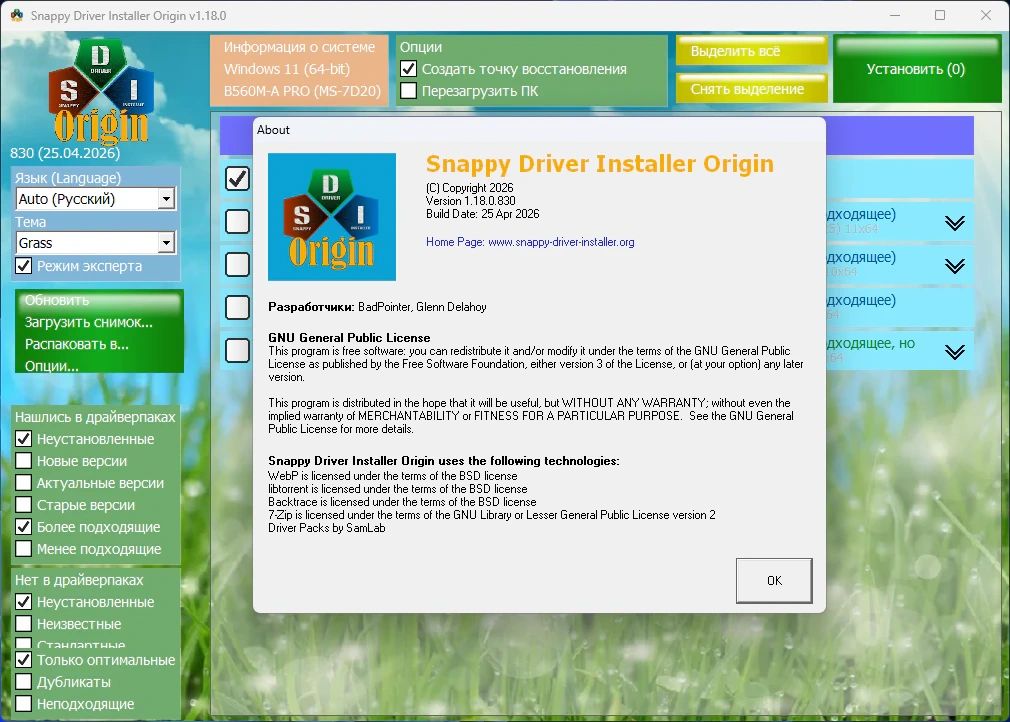Open Опции... menu item in sidebar

(x=52, y=366)
